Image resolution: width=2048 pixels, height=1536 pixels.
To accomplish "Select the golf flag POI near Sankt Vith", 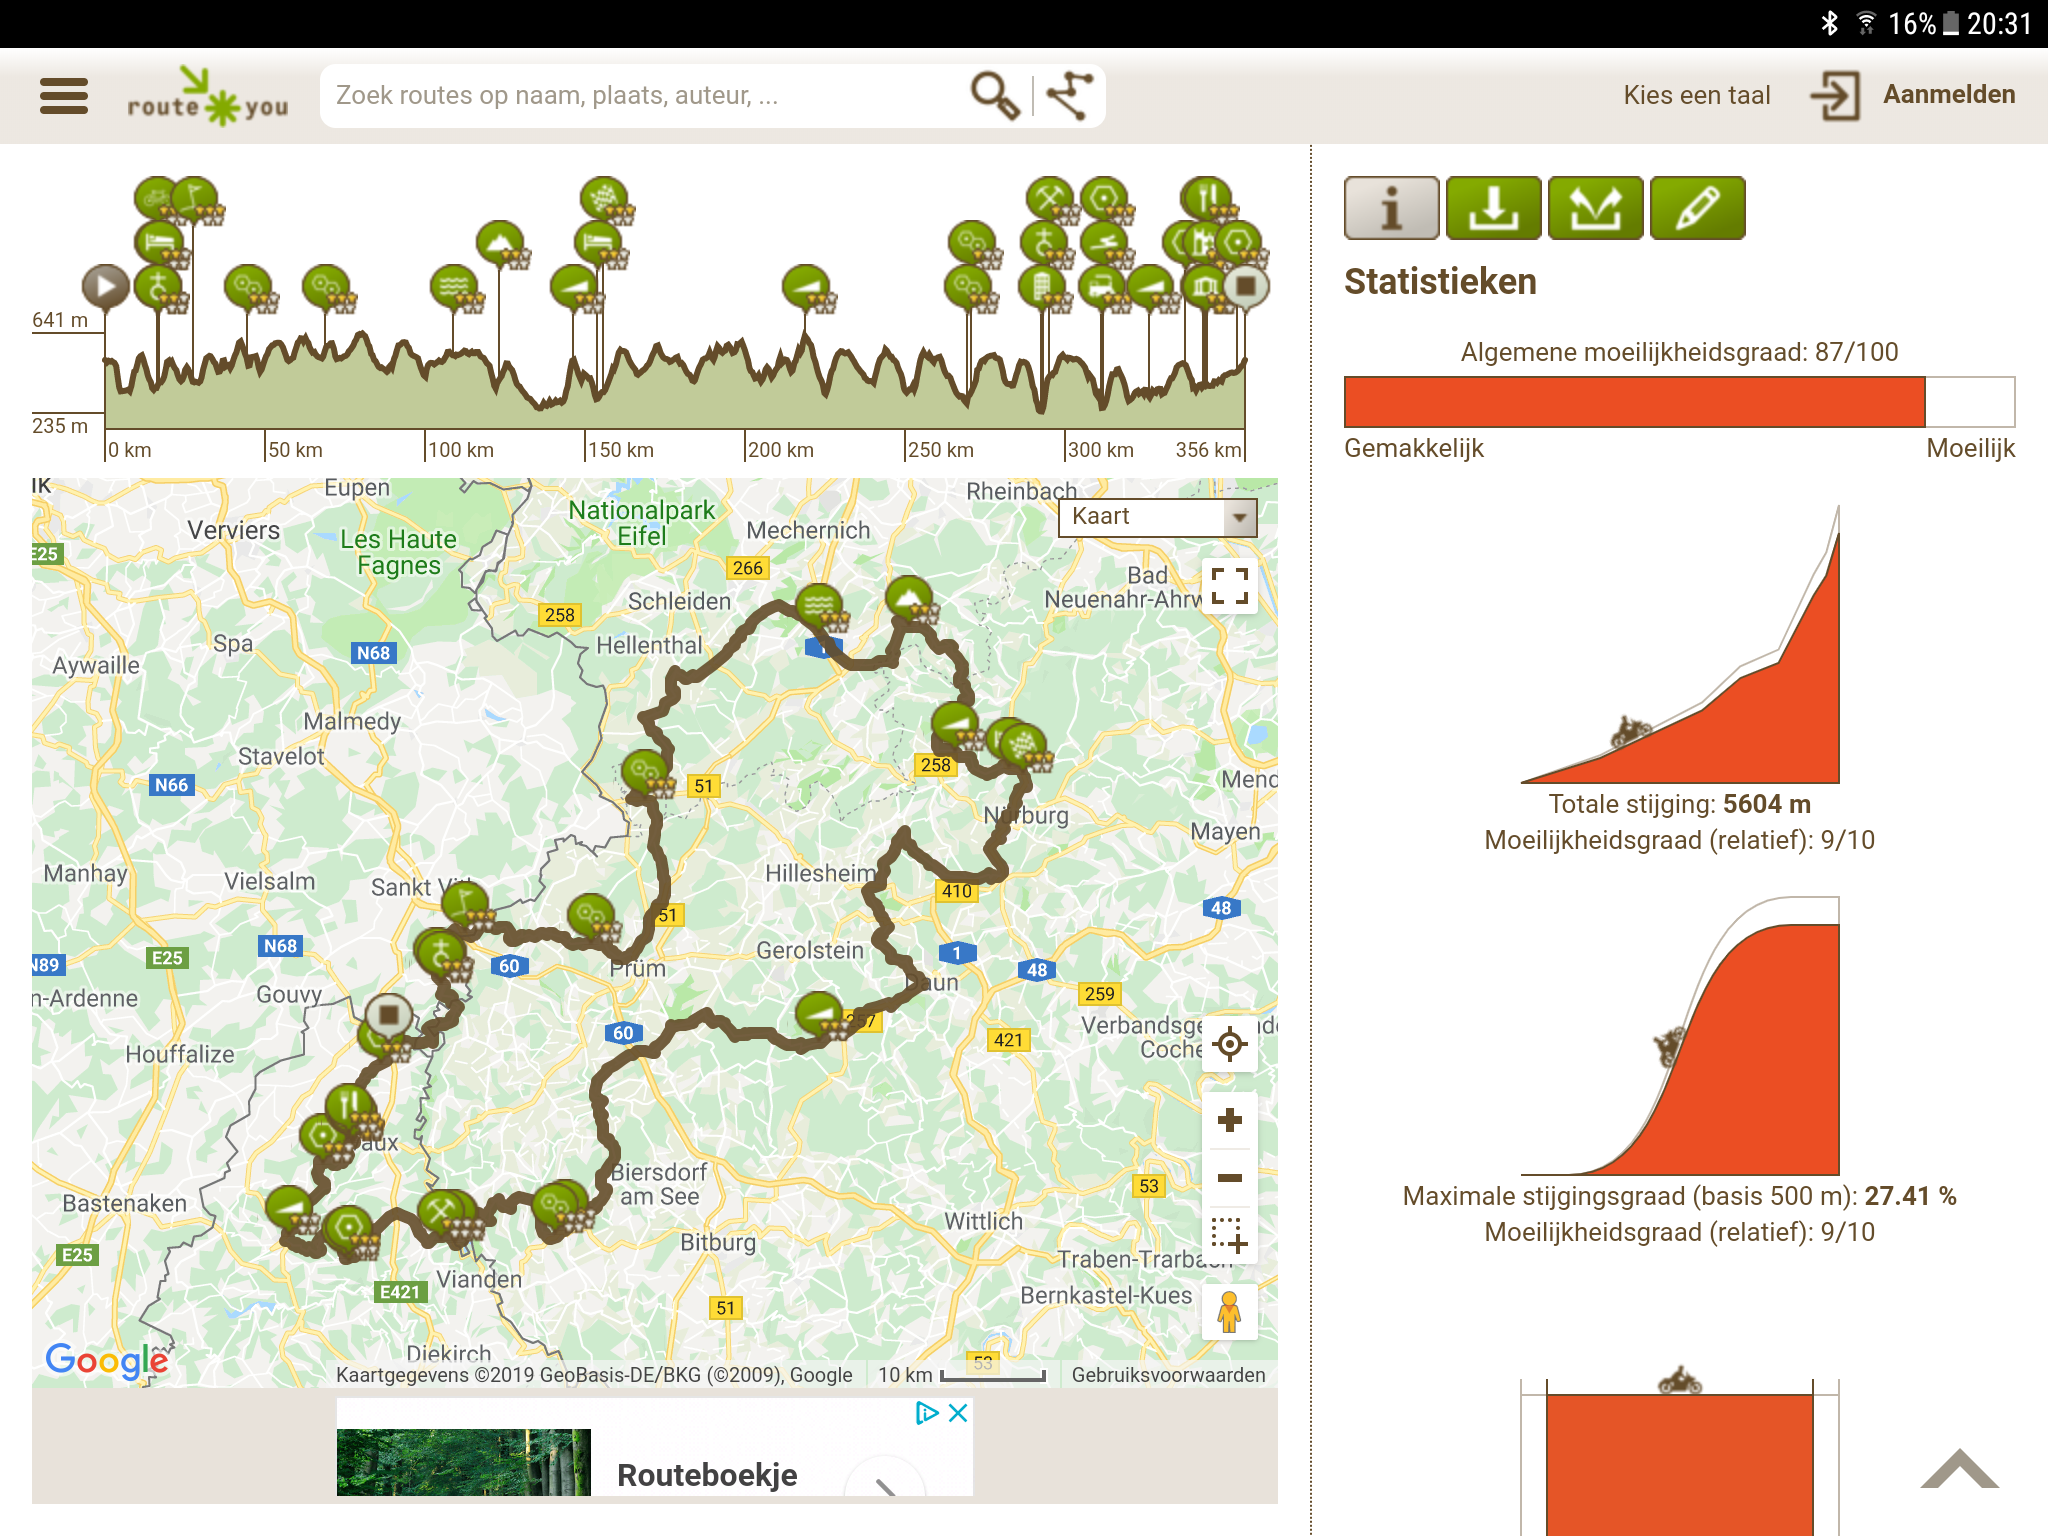I will pos(465,905).
